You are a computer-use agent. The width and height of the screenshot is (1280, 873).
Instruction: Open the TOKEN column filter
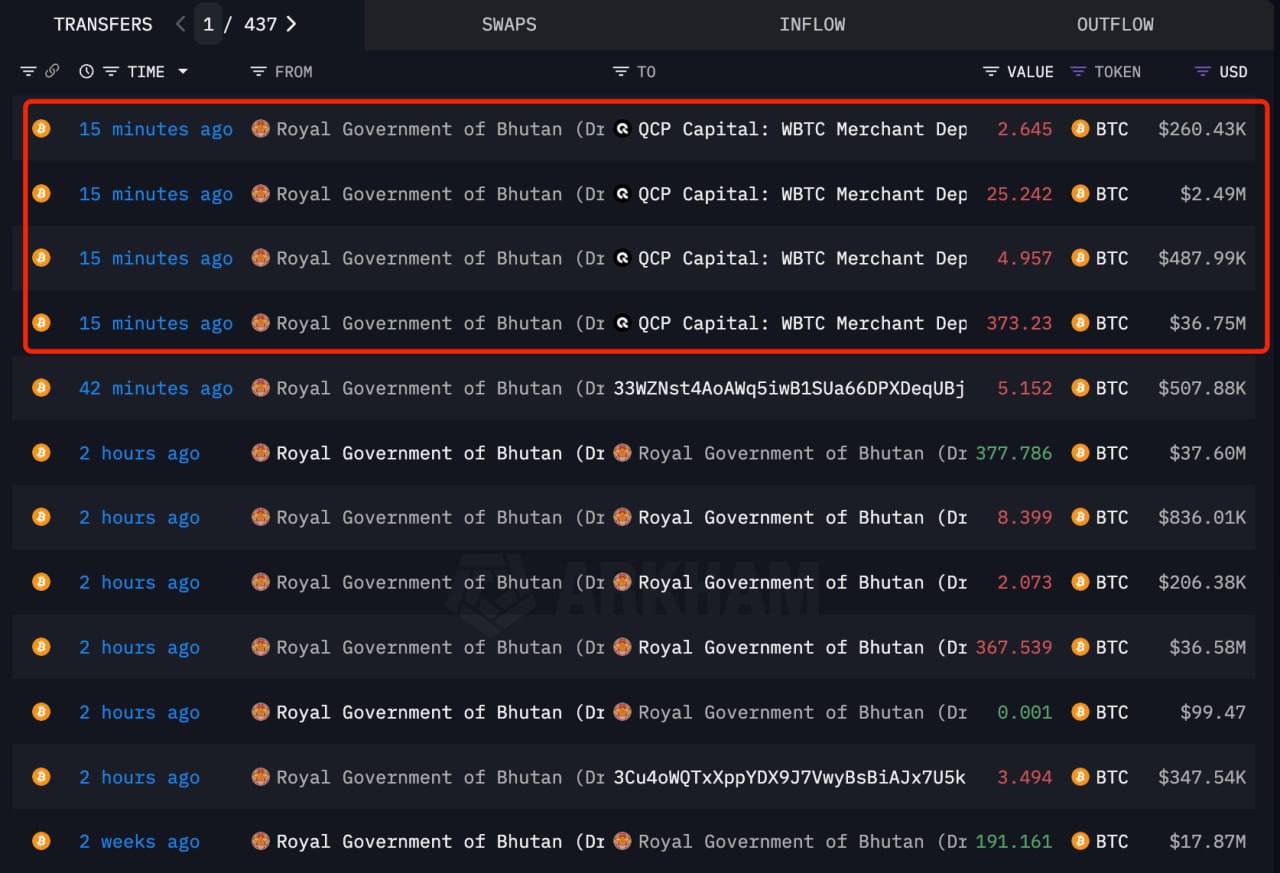coord(1078,72)
